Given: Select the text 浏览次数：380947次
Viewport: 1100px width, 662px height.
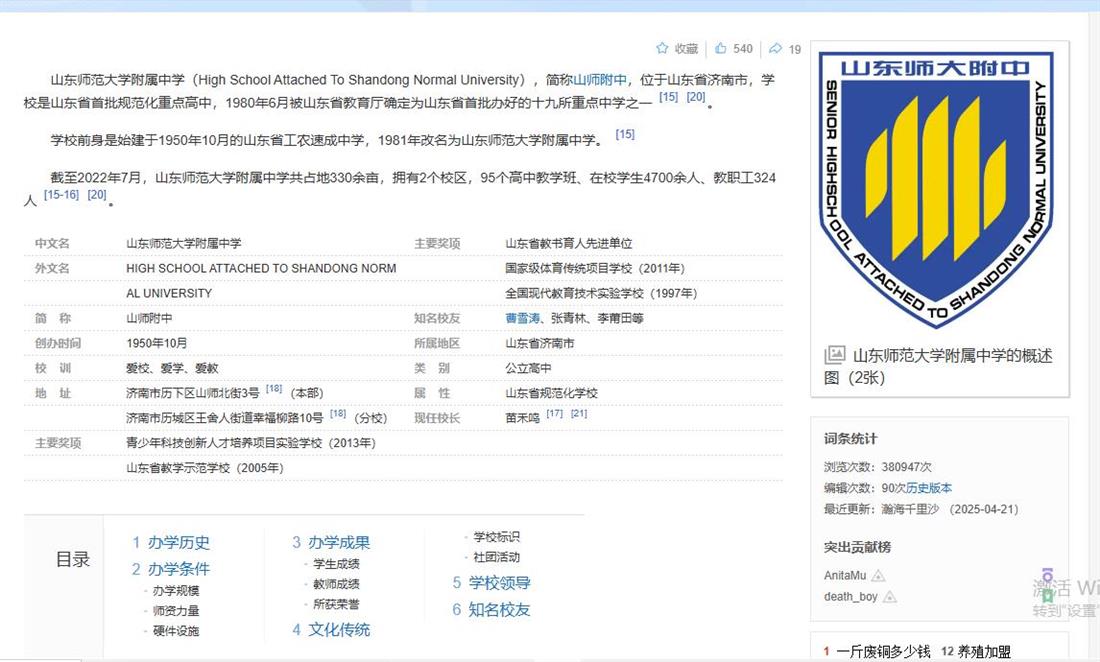Looking at the screenshot, I should (878, 467).
